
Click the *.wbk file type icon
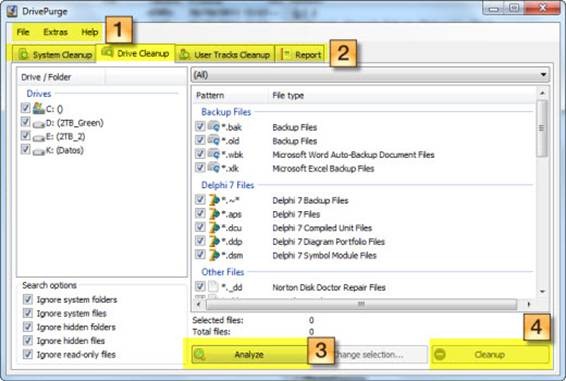point(214,154)
